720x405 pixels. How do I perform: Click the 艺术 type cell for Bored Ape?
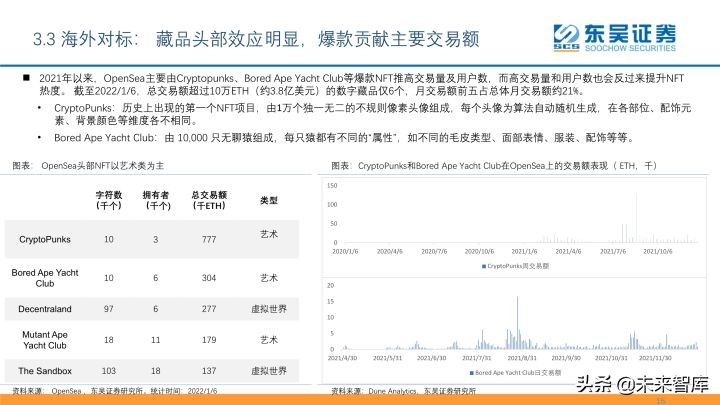[269, 278]
